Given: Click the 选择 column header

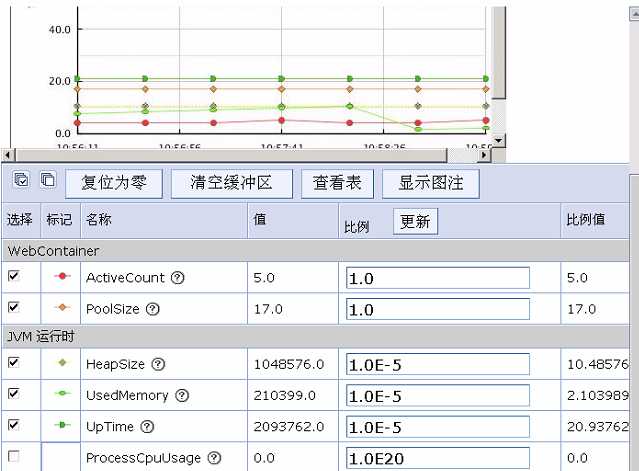Looking at the screenshot, I should click(x=20, y=220).
